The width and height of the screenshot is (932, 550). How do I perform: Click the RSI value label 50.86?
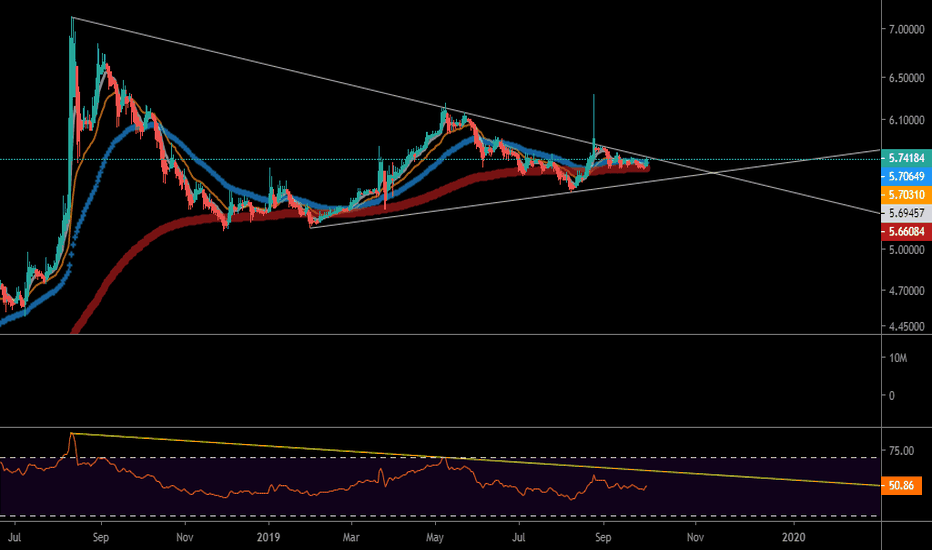point(901,486)
